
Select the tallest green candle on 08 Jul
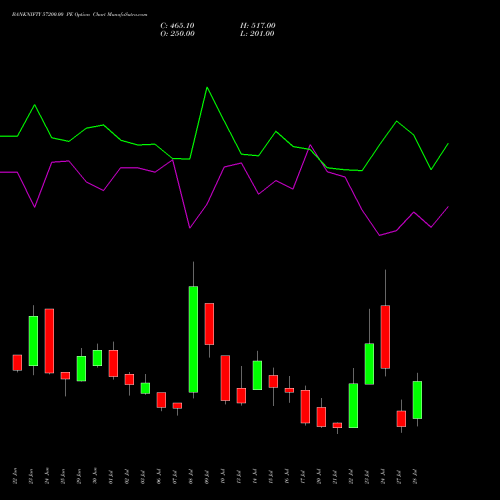193,339
